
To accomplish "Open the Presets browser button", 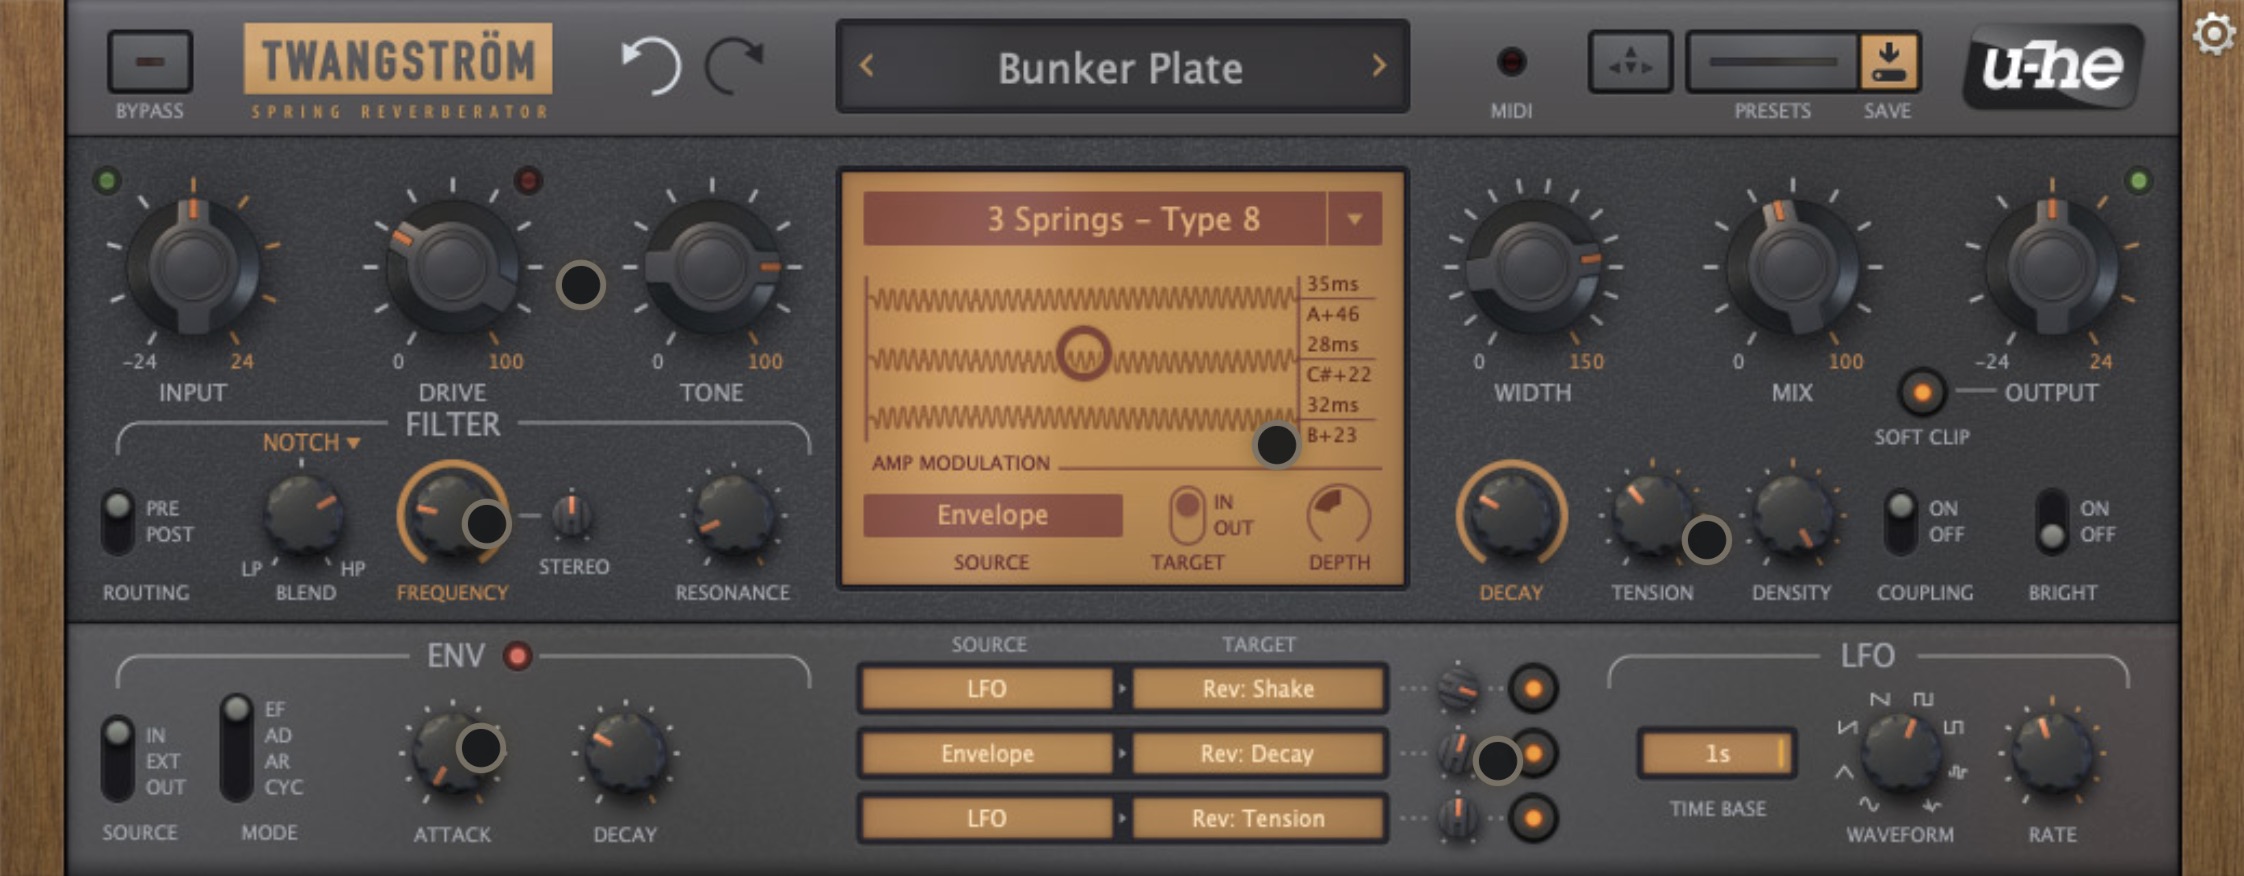I will pos(1772,63).
